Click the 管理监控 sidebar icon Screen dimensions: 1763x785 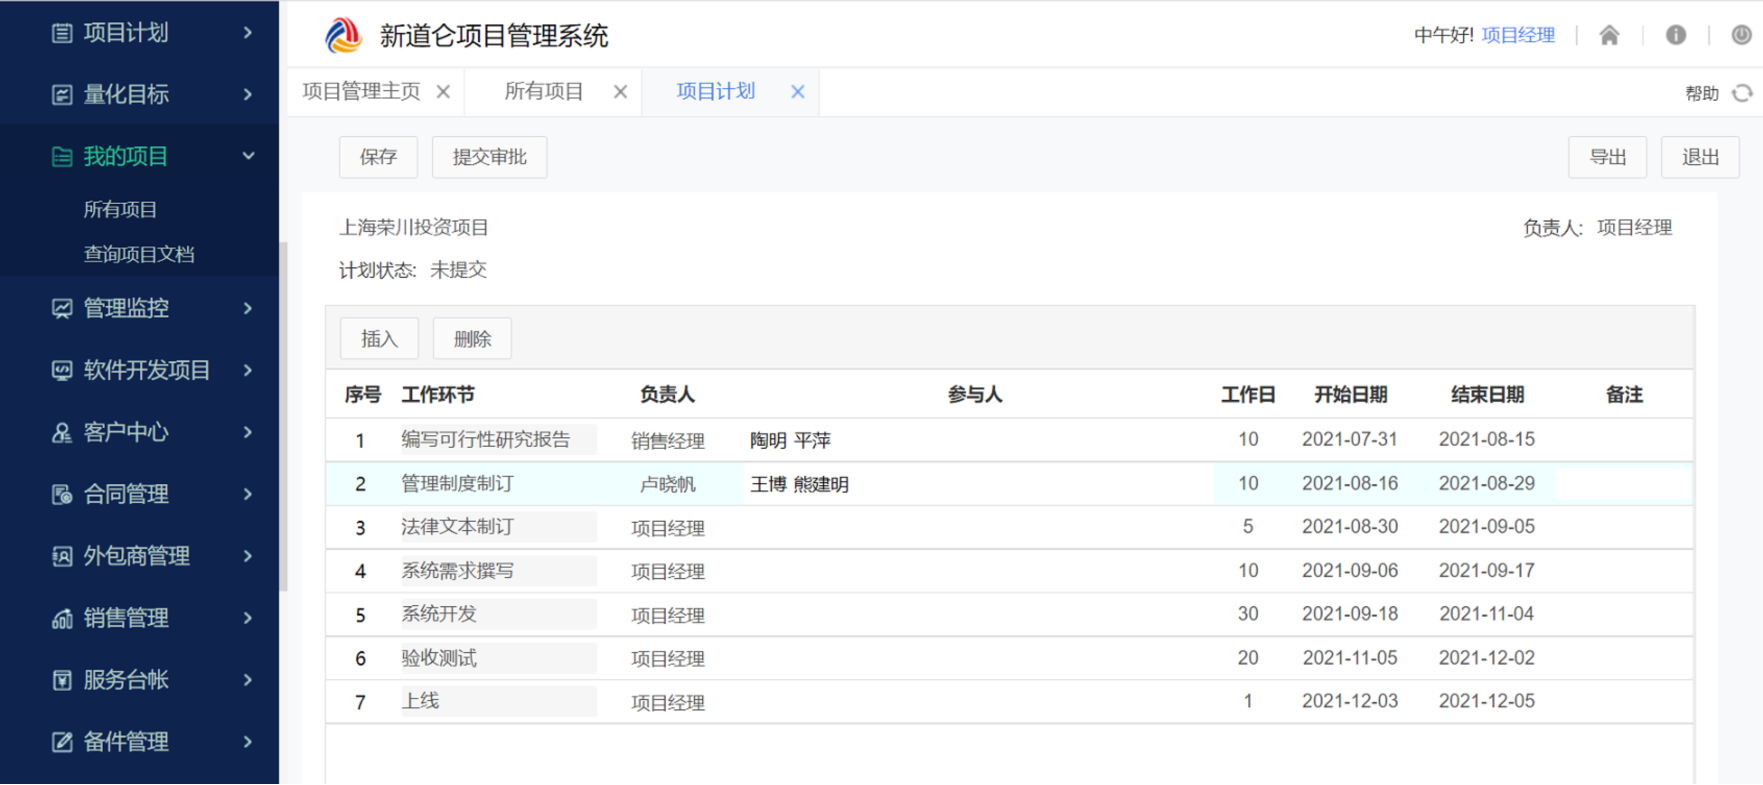(62, 309)
